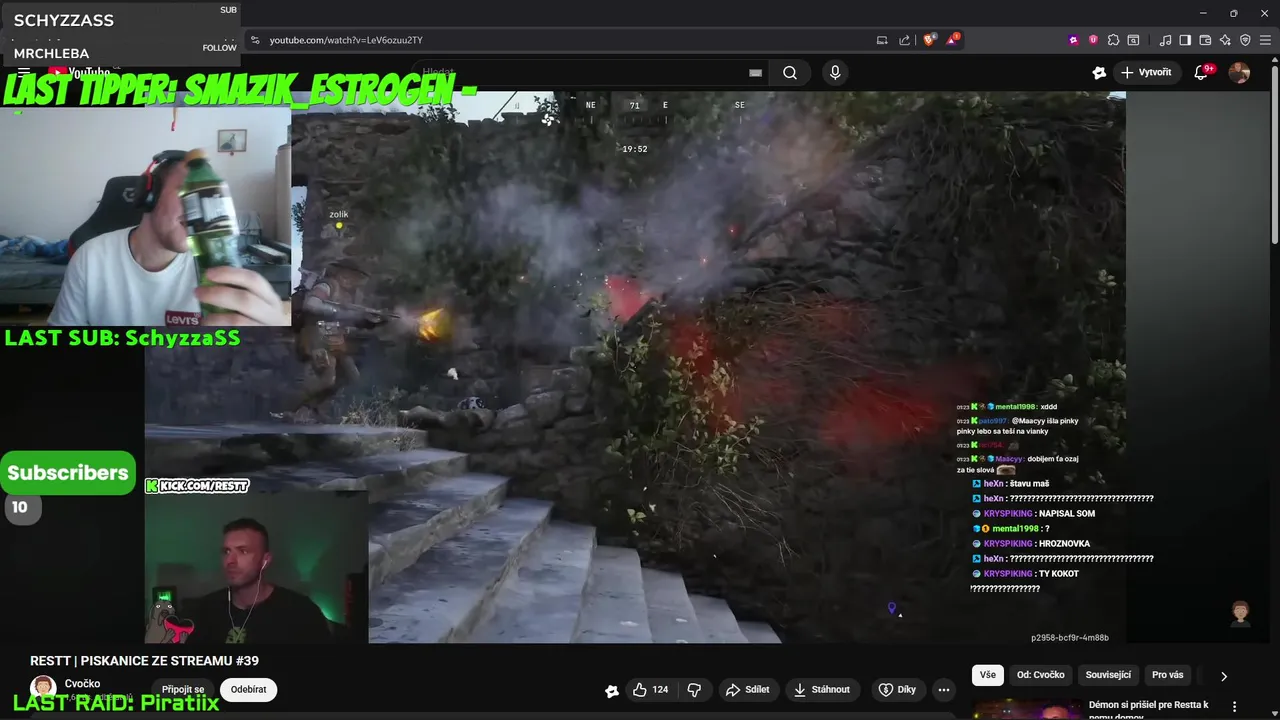Screen dimensions: 1280x720
Task: Click the SUB label in the overlay
Action: (228, 10)
